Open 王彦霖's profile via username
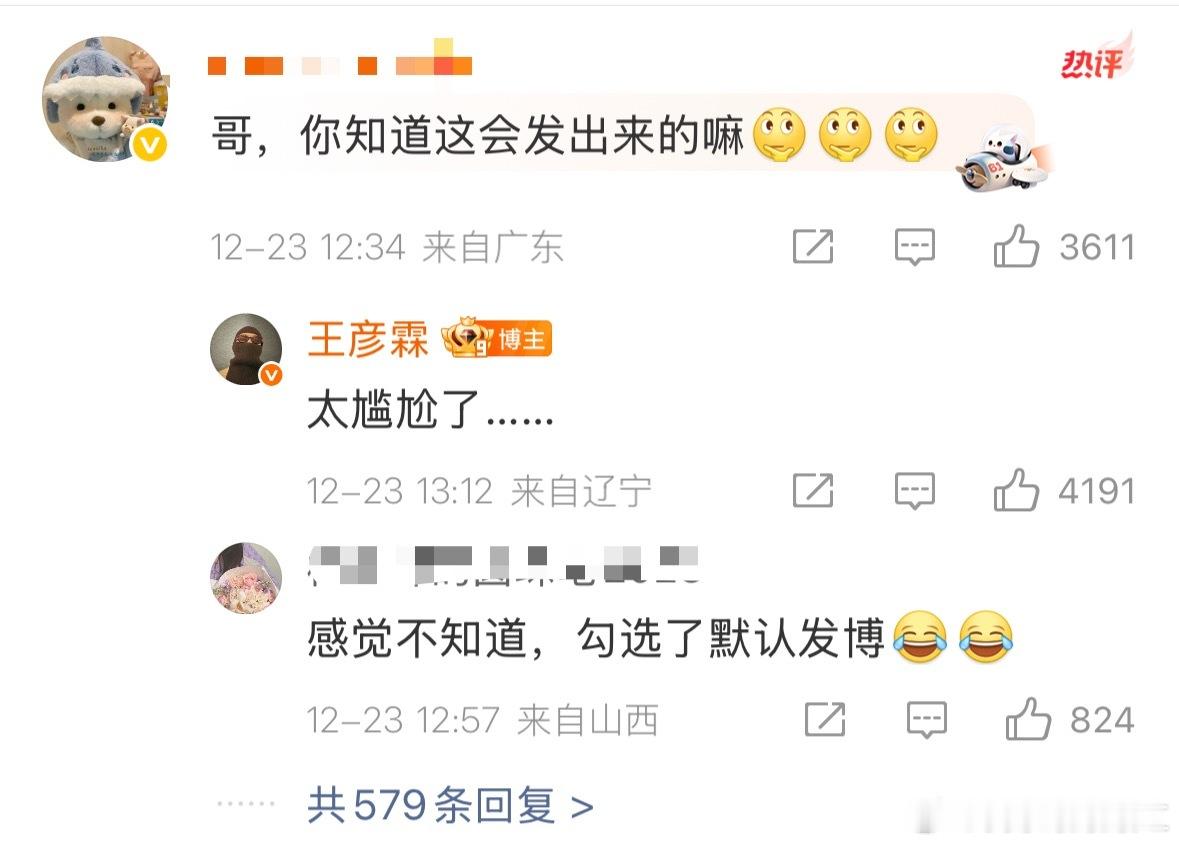The width and height of the screenshot is (1179, 845). click(368, 339)
